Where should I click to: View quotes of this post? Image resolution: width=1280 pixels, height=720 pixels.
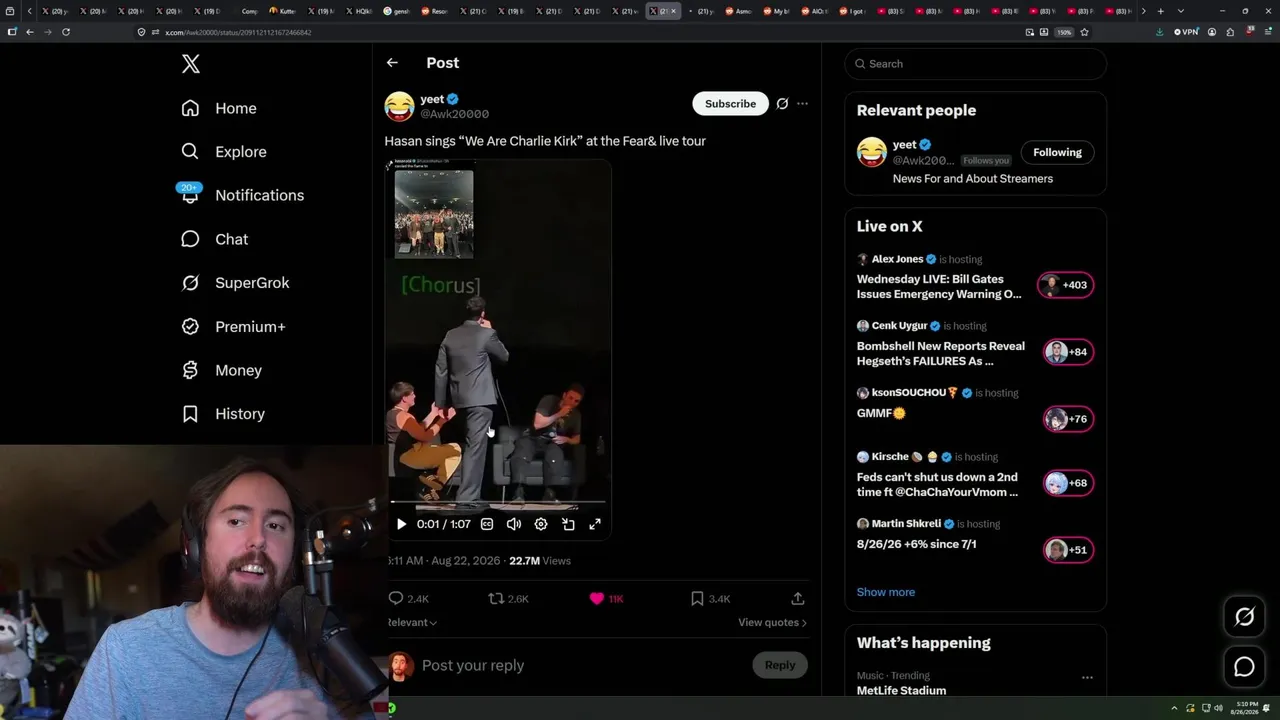point(772,622)
